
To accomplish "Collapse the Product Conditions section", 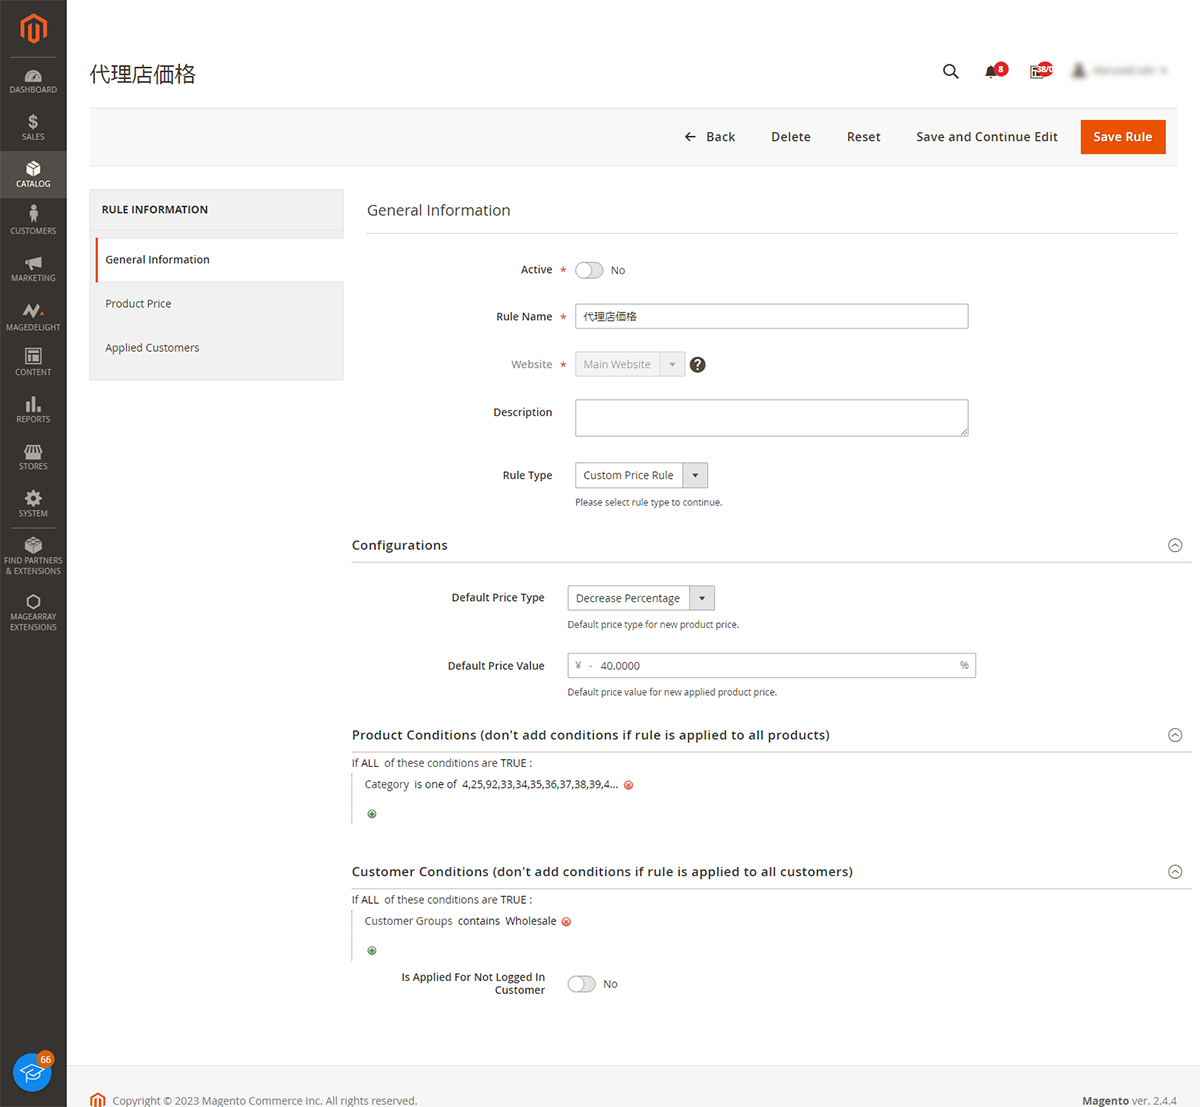I will click(x=1175, y=735).
